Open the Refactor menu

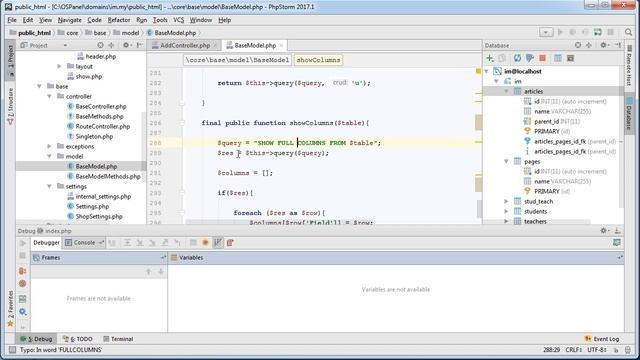(119, 20)
